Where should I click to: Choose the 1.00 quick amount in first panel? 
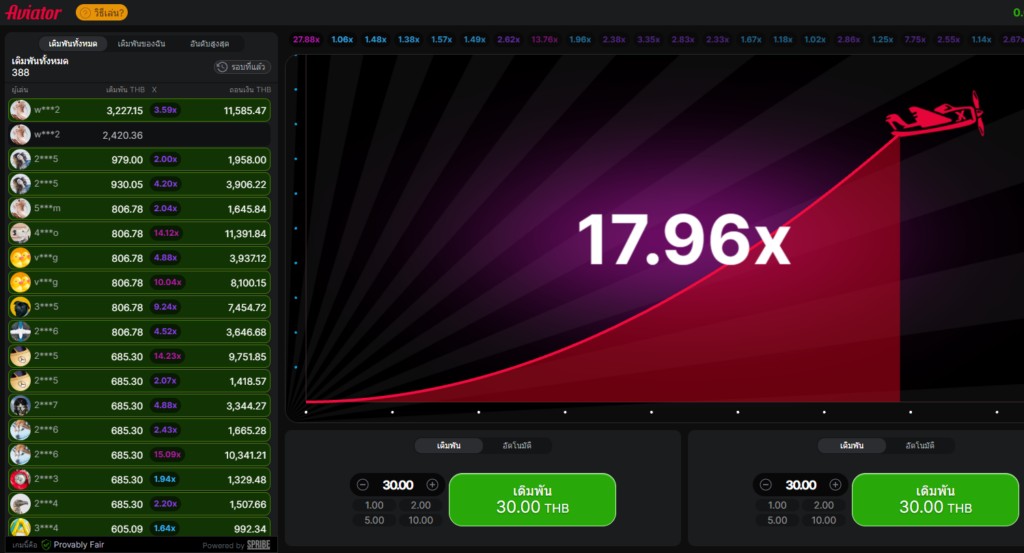pos(374,505)
